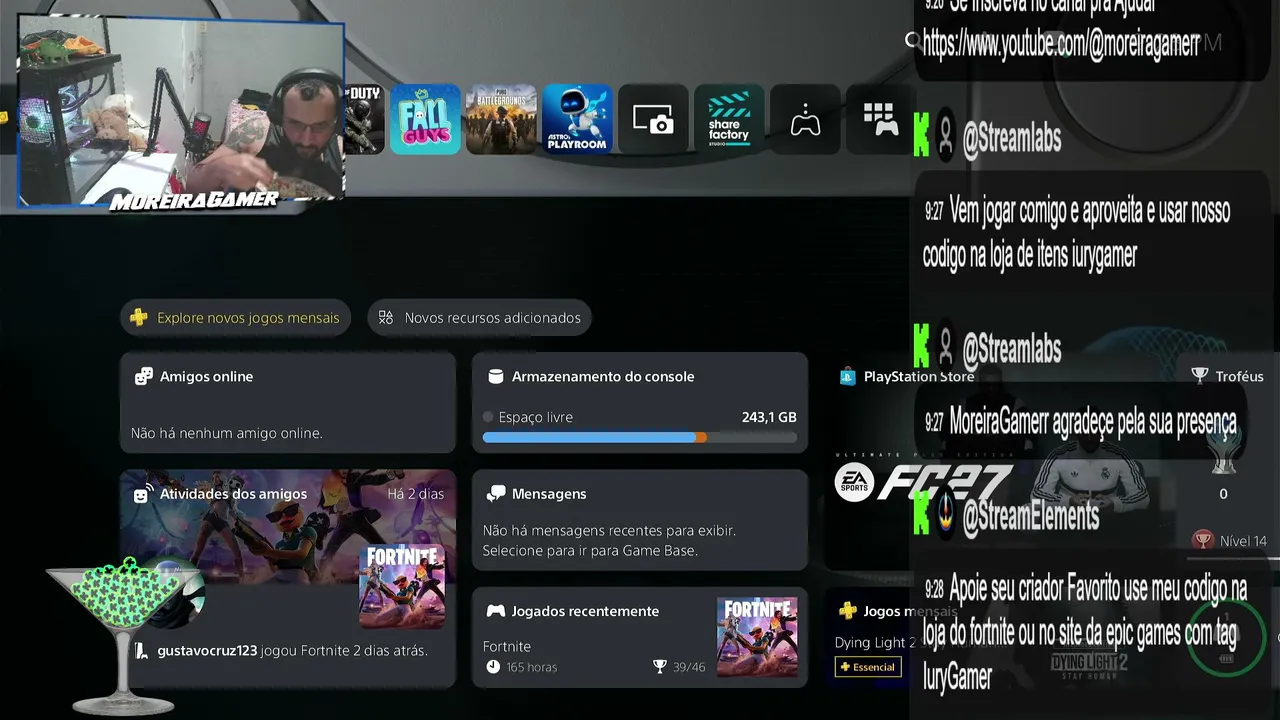The image size is (1280, 720).
Task: Click the Amigos online friends icon
Action: pos(144,376)
